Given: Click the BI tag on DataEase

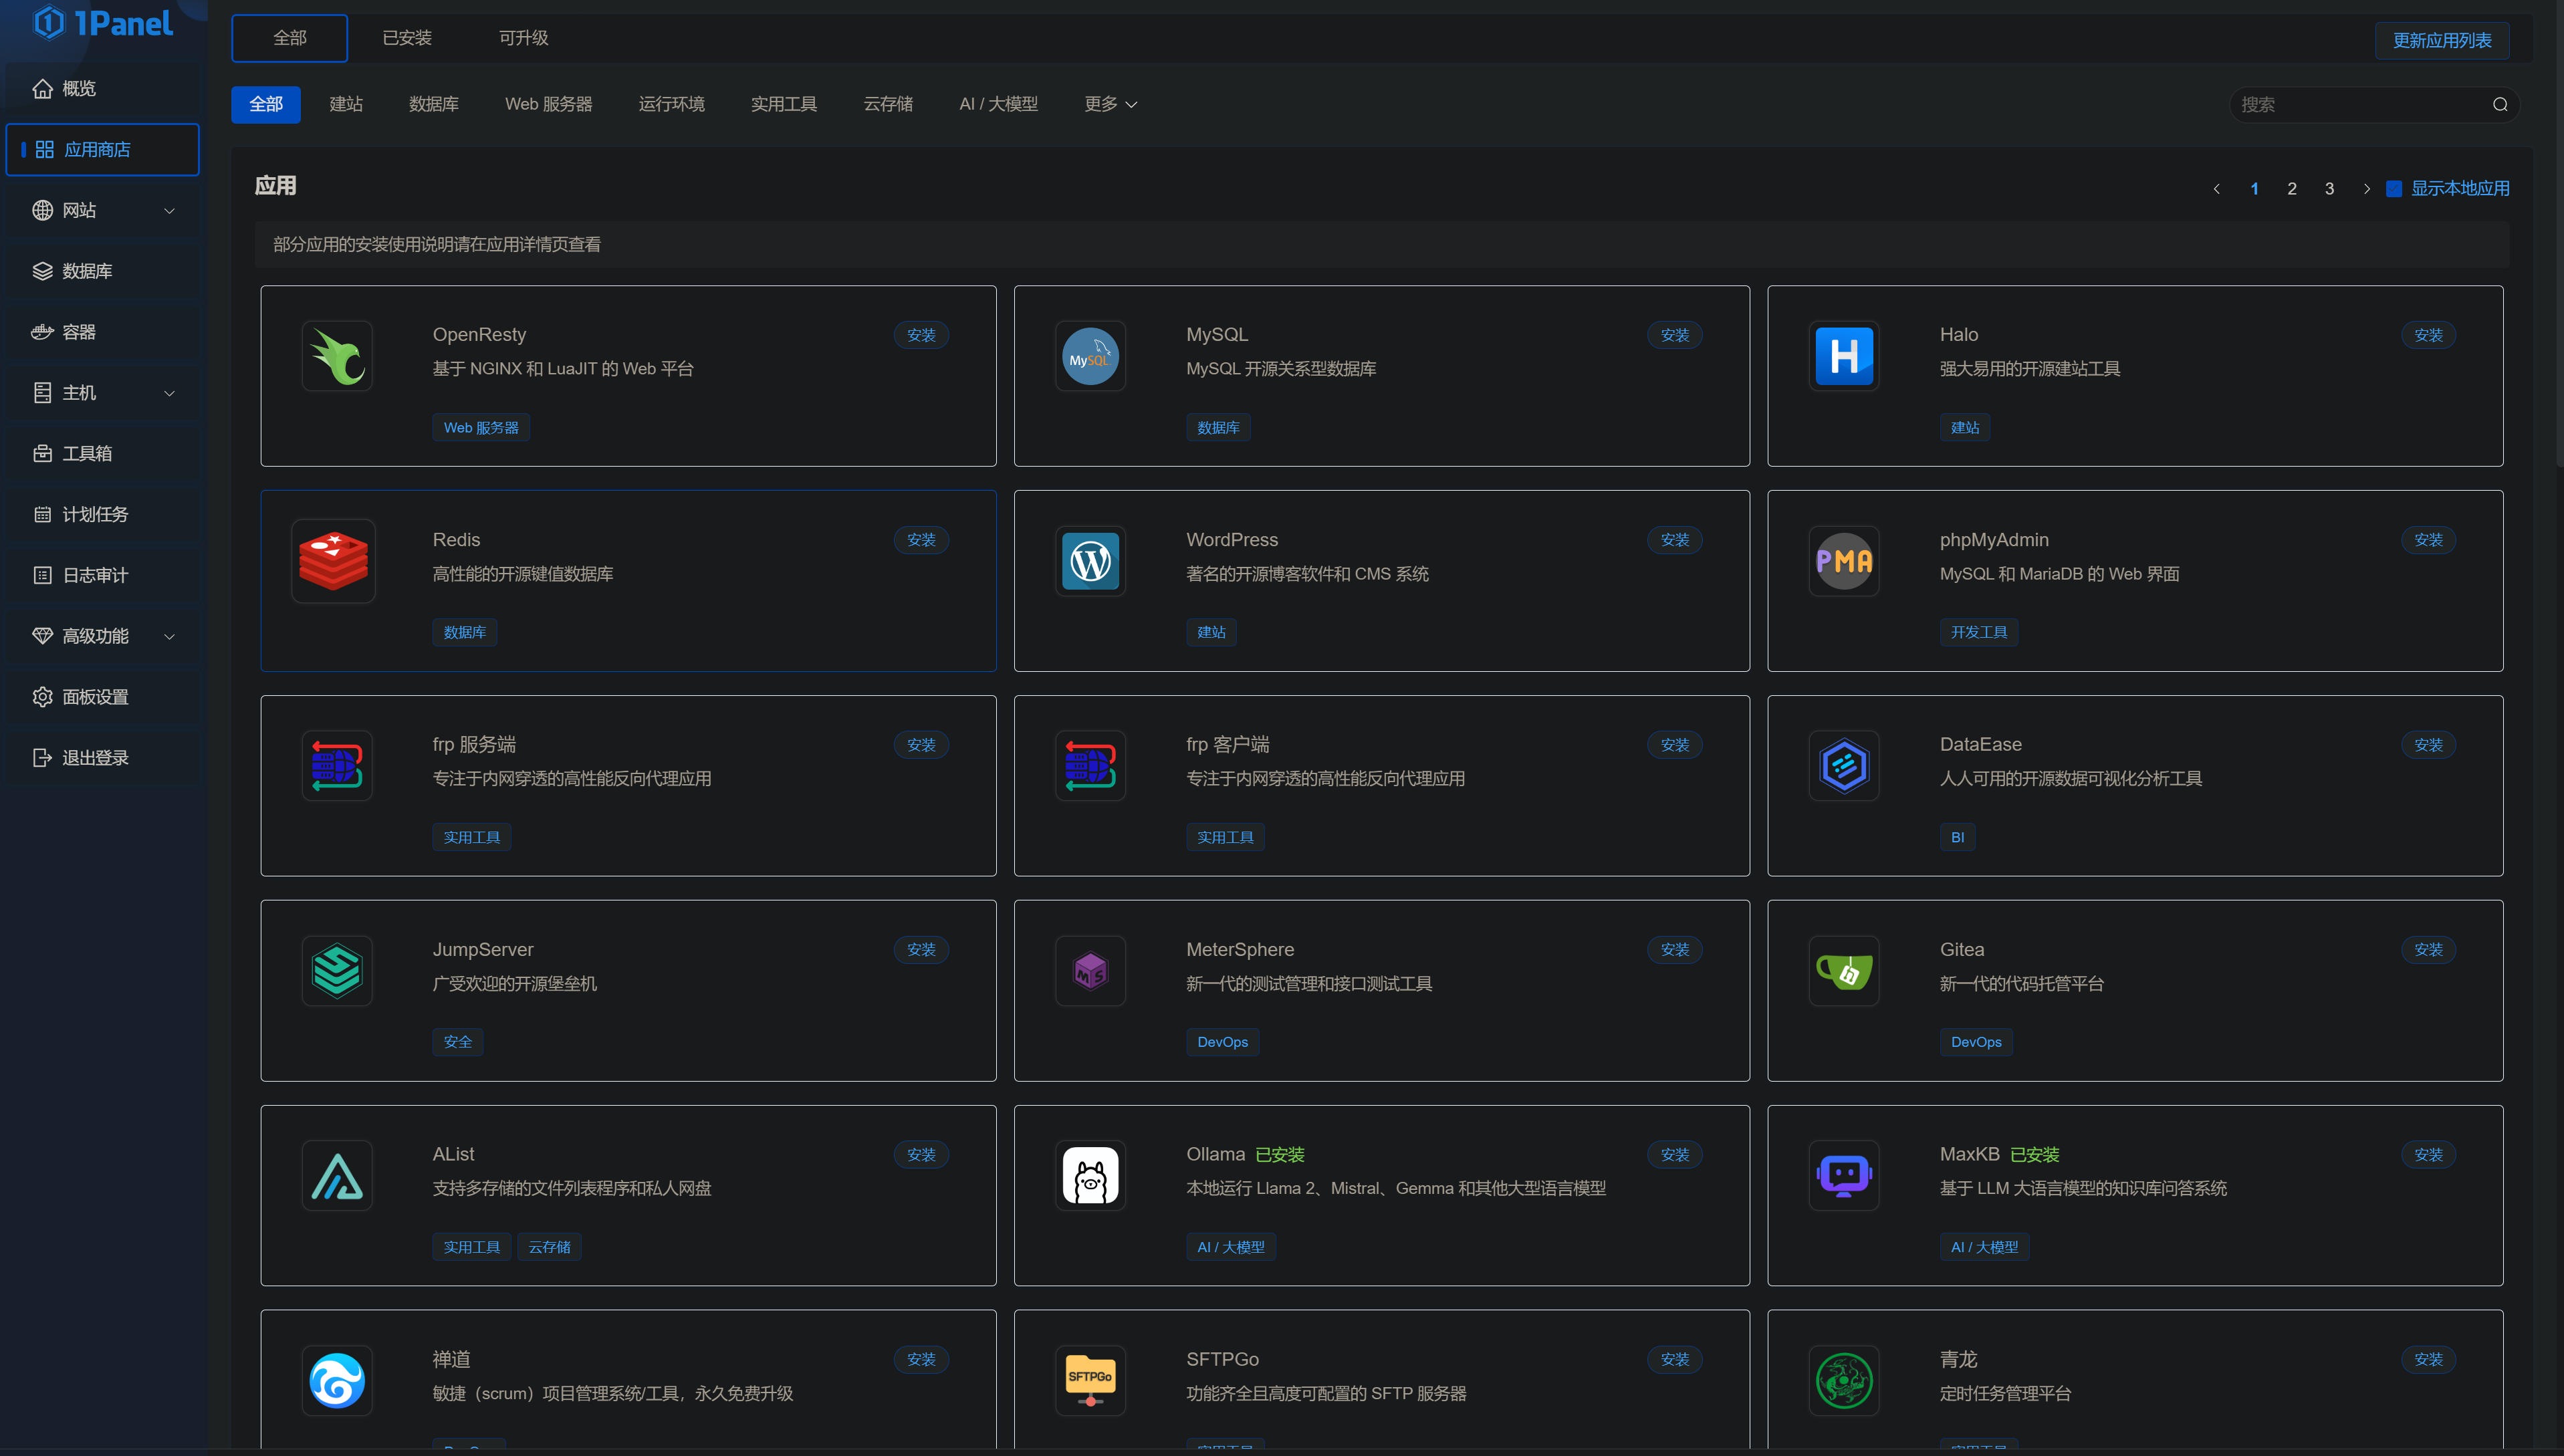Looking at the screenshot, I should pos(1957,837).
